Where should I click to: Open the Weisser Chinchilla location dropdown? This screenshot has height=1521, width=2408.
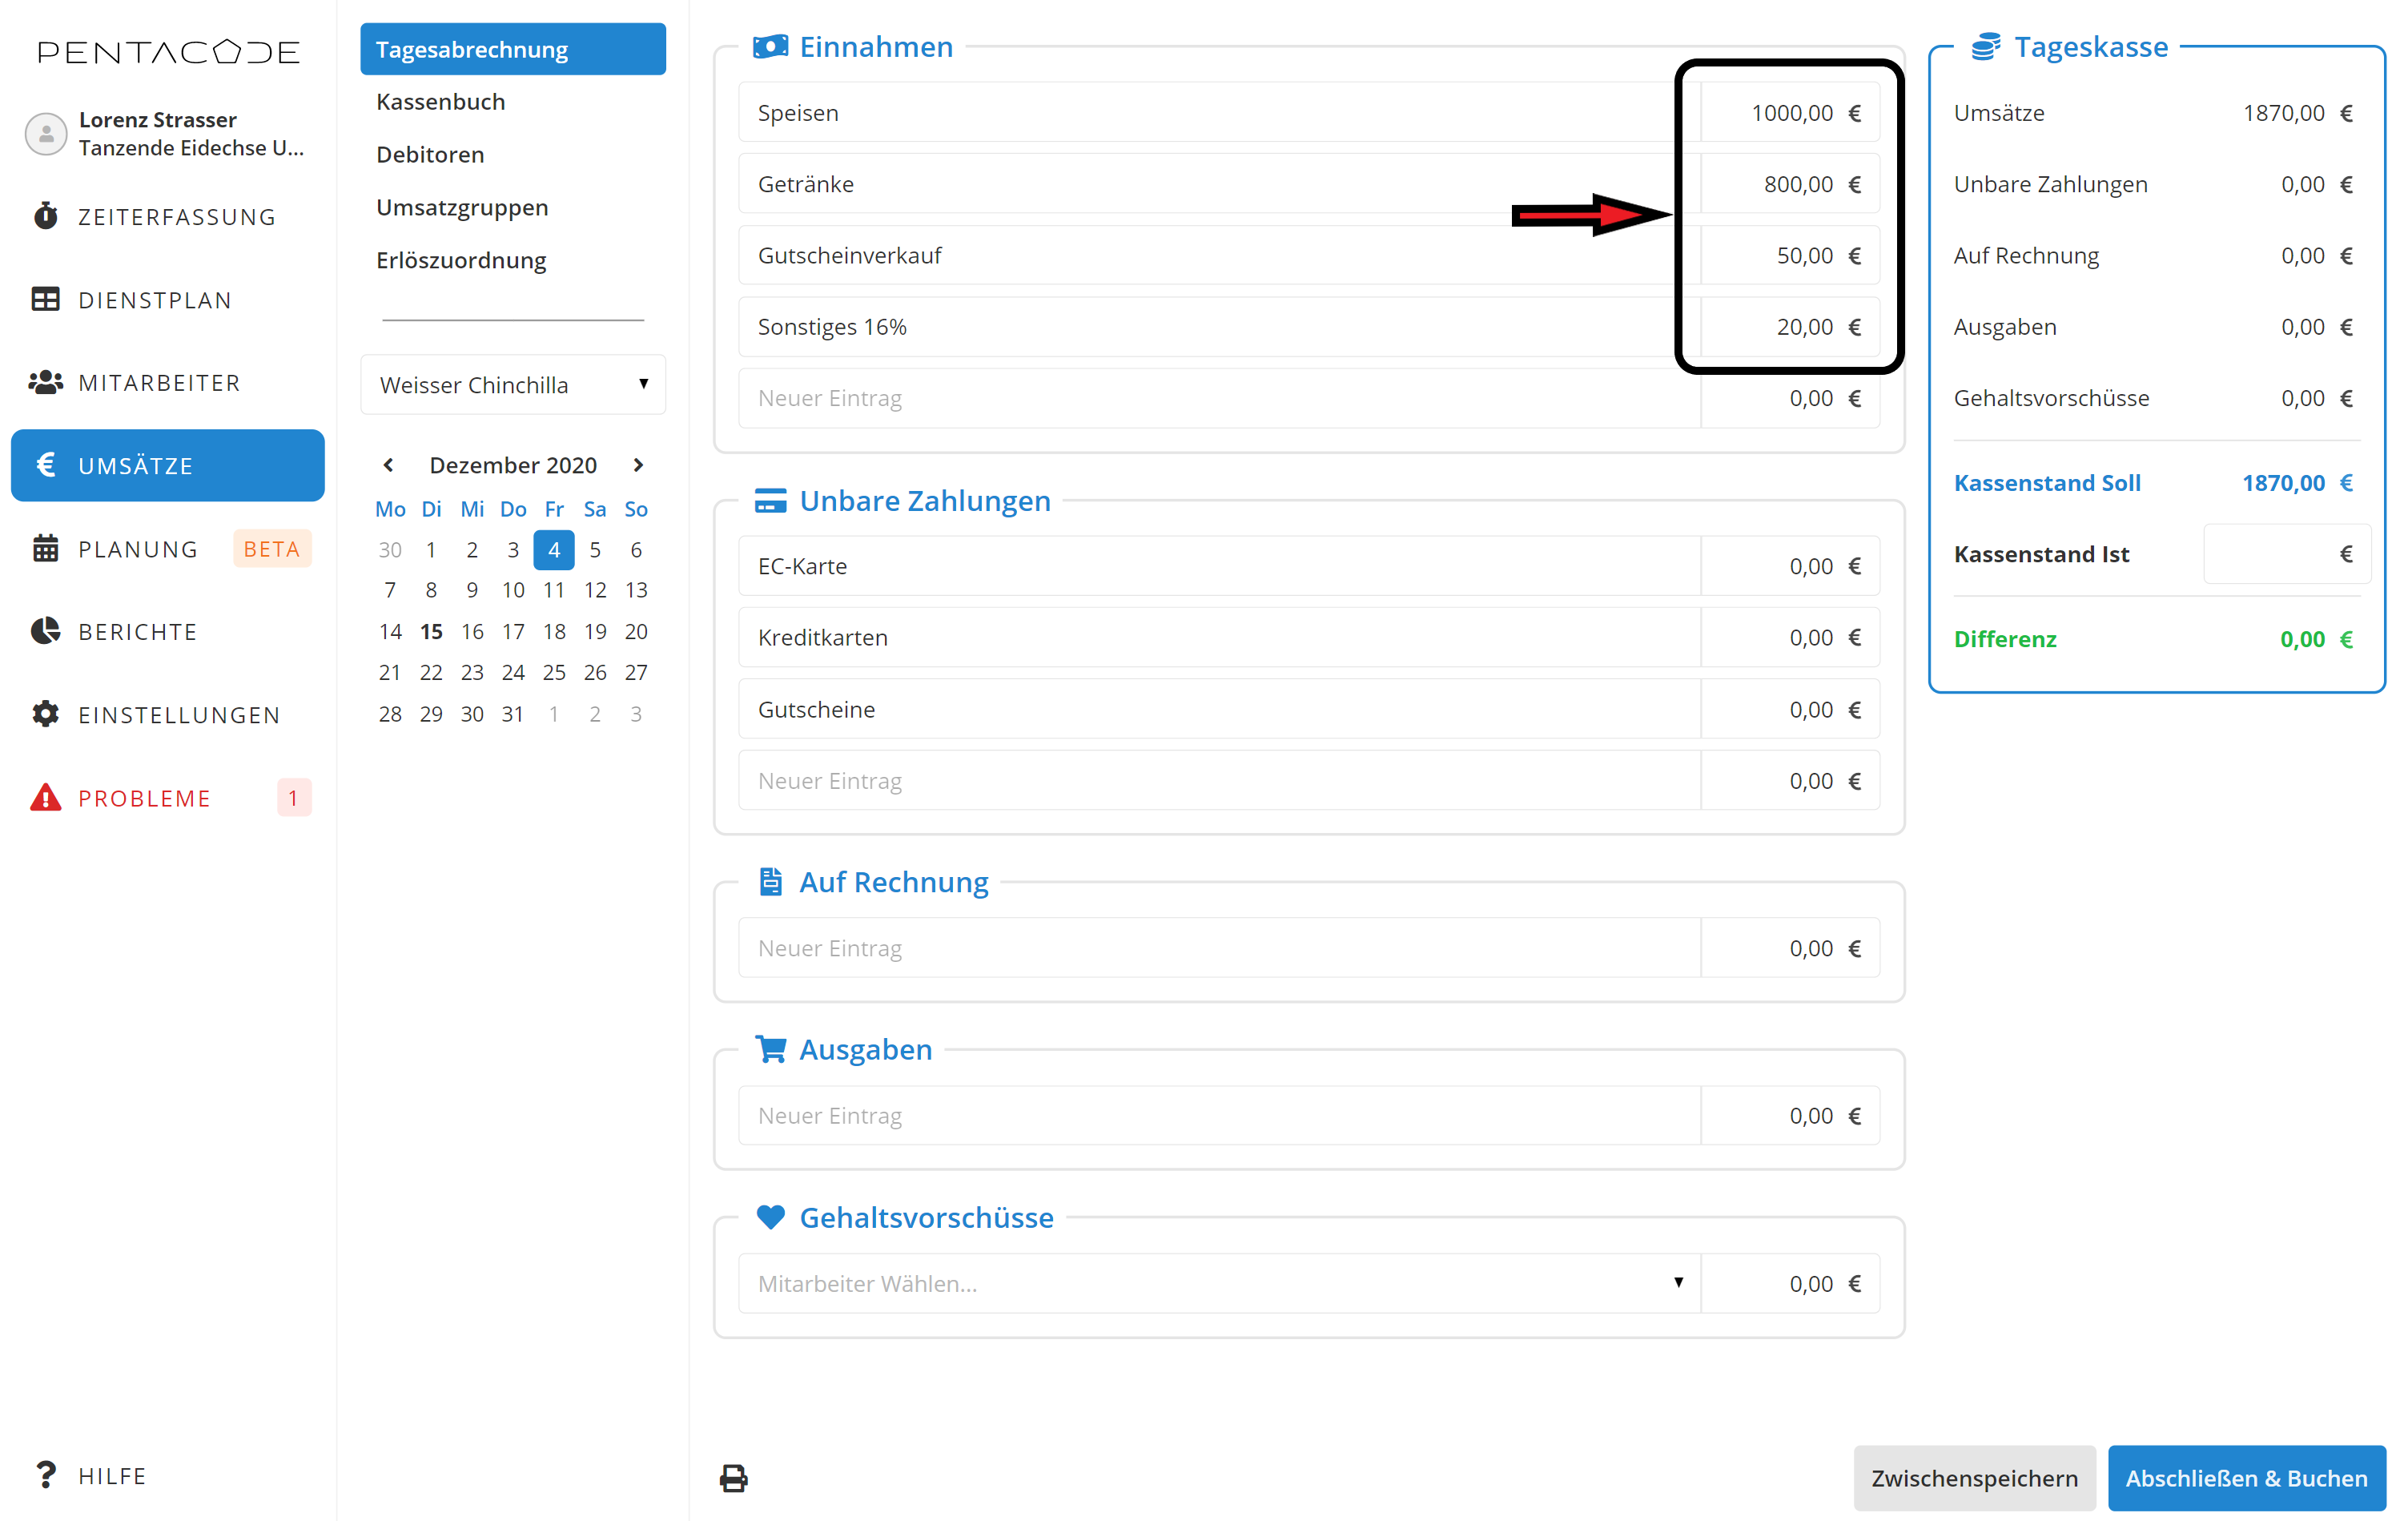coord(512,384)
